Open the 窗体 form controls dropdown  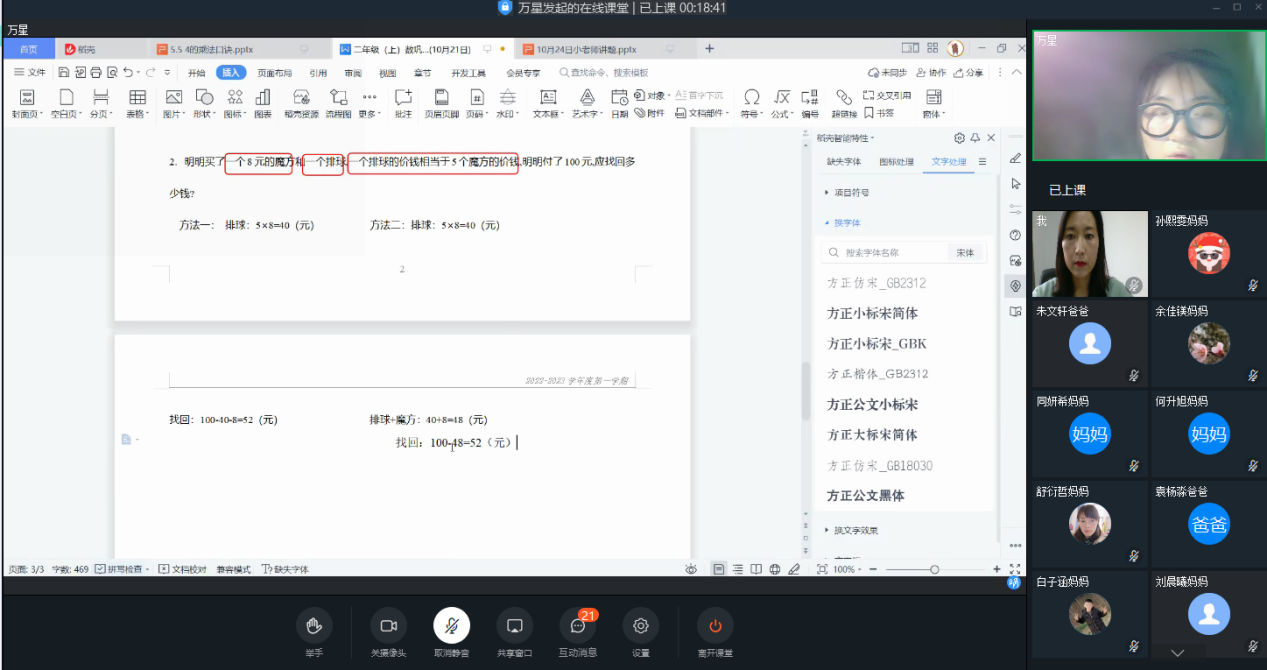tap(933, 103)
